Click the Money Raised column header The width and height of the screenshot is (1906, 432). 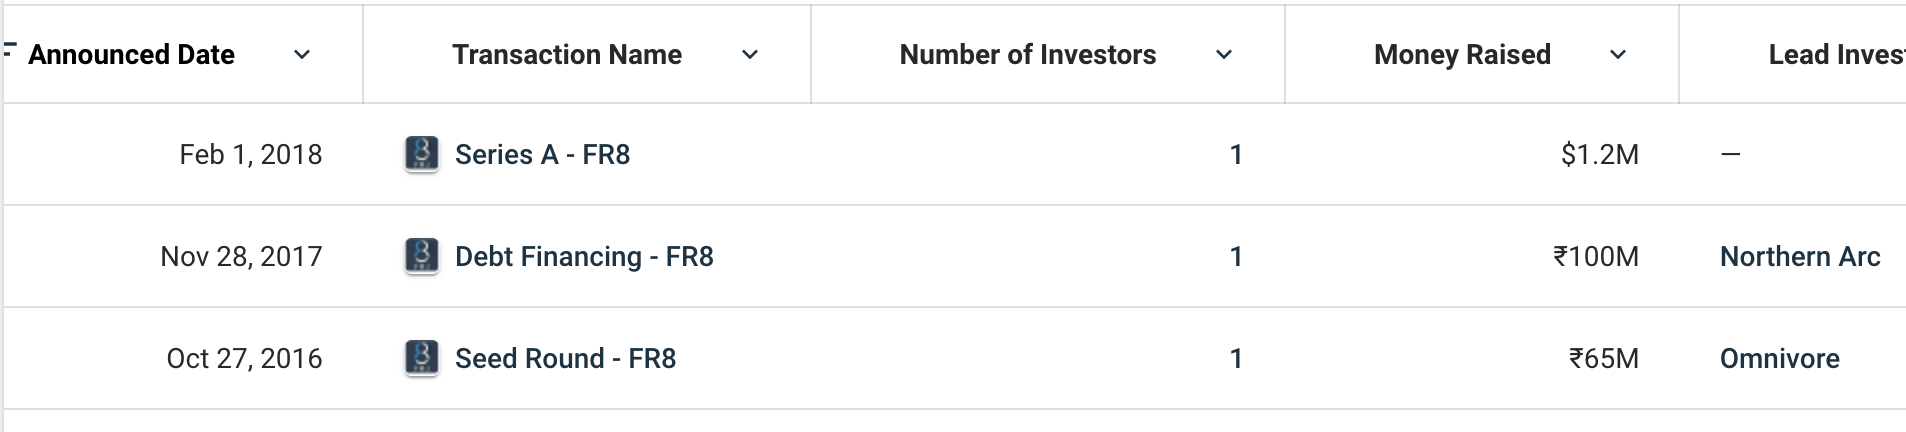[1462, 55]
